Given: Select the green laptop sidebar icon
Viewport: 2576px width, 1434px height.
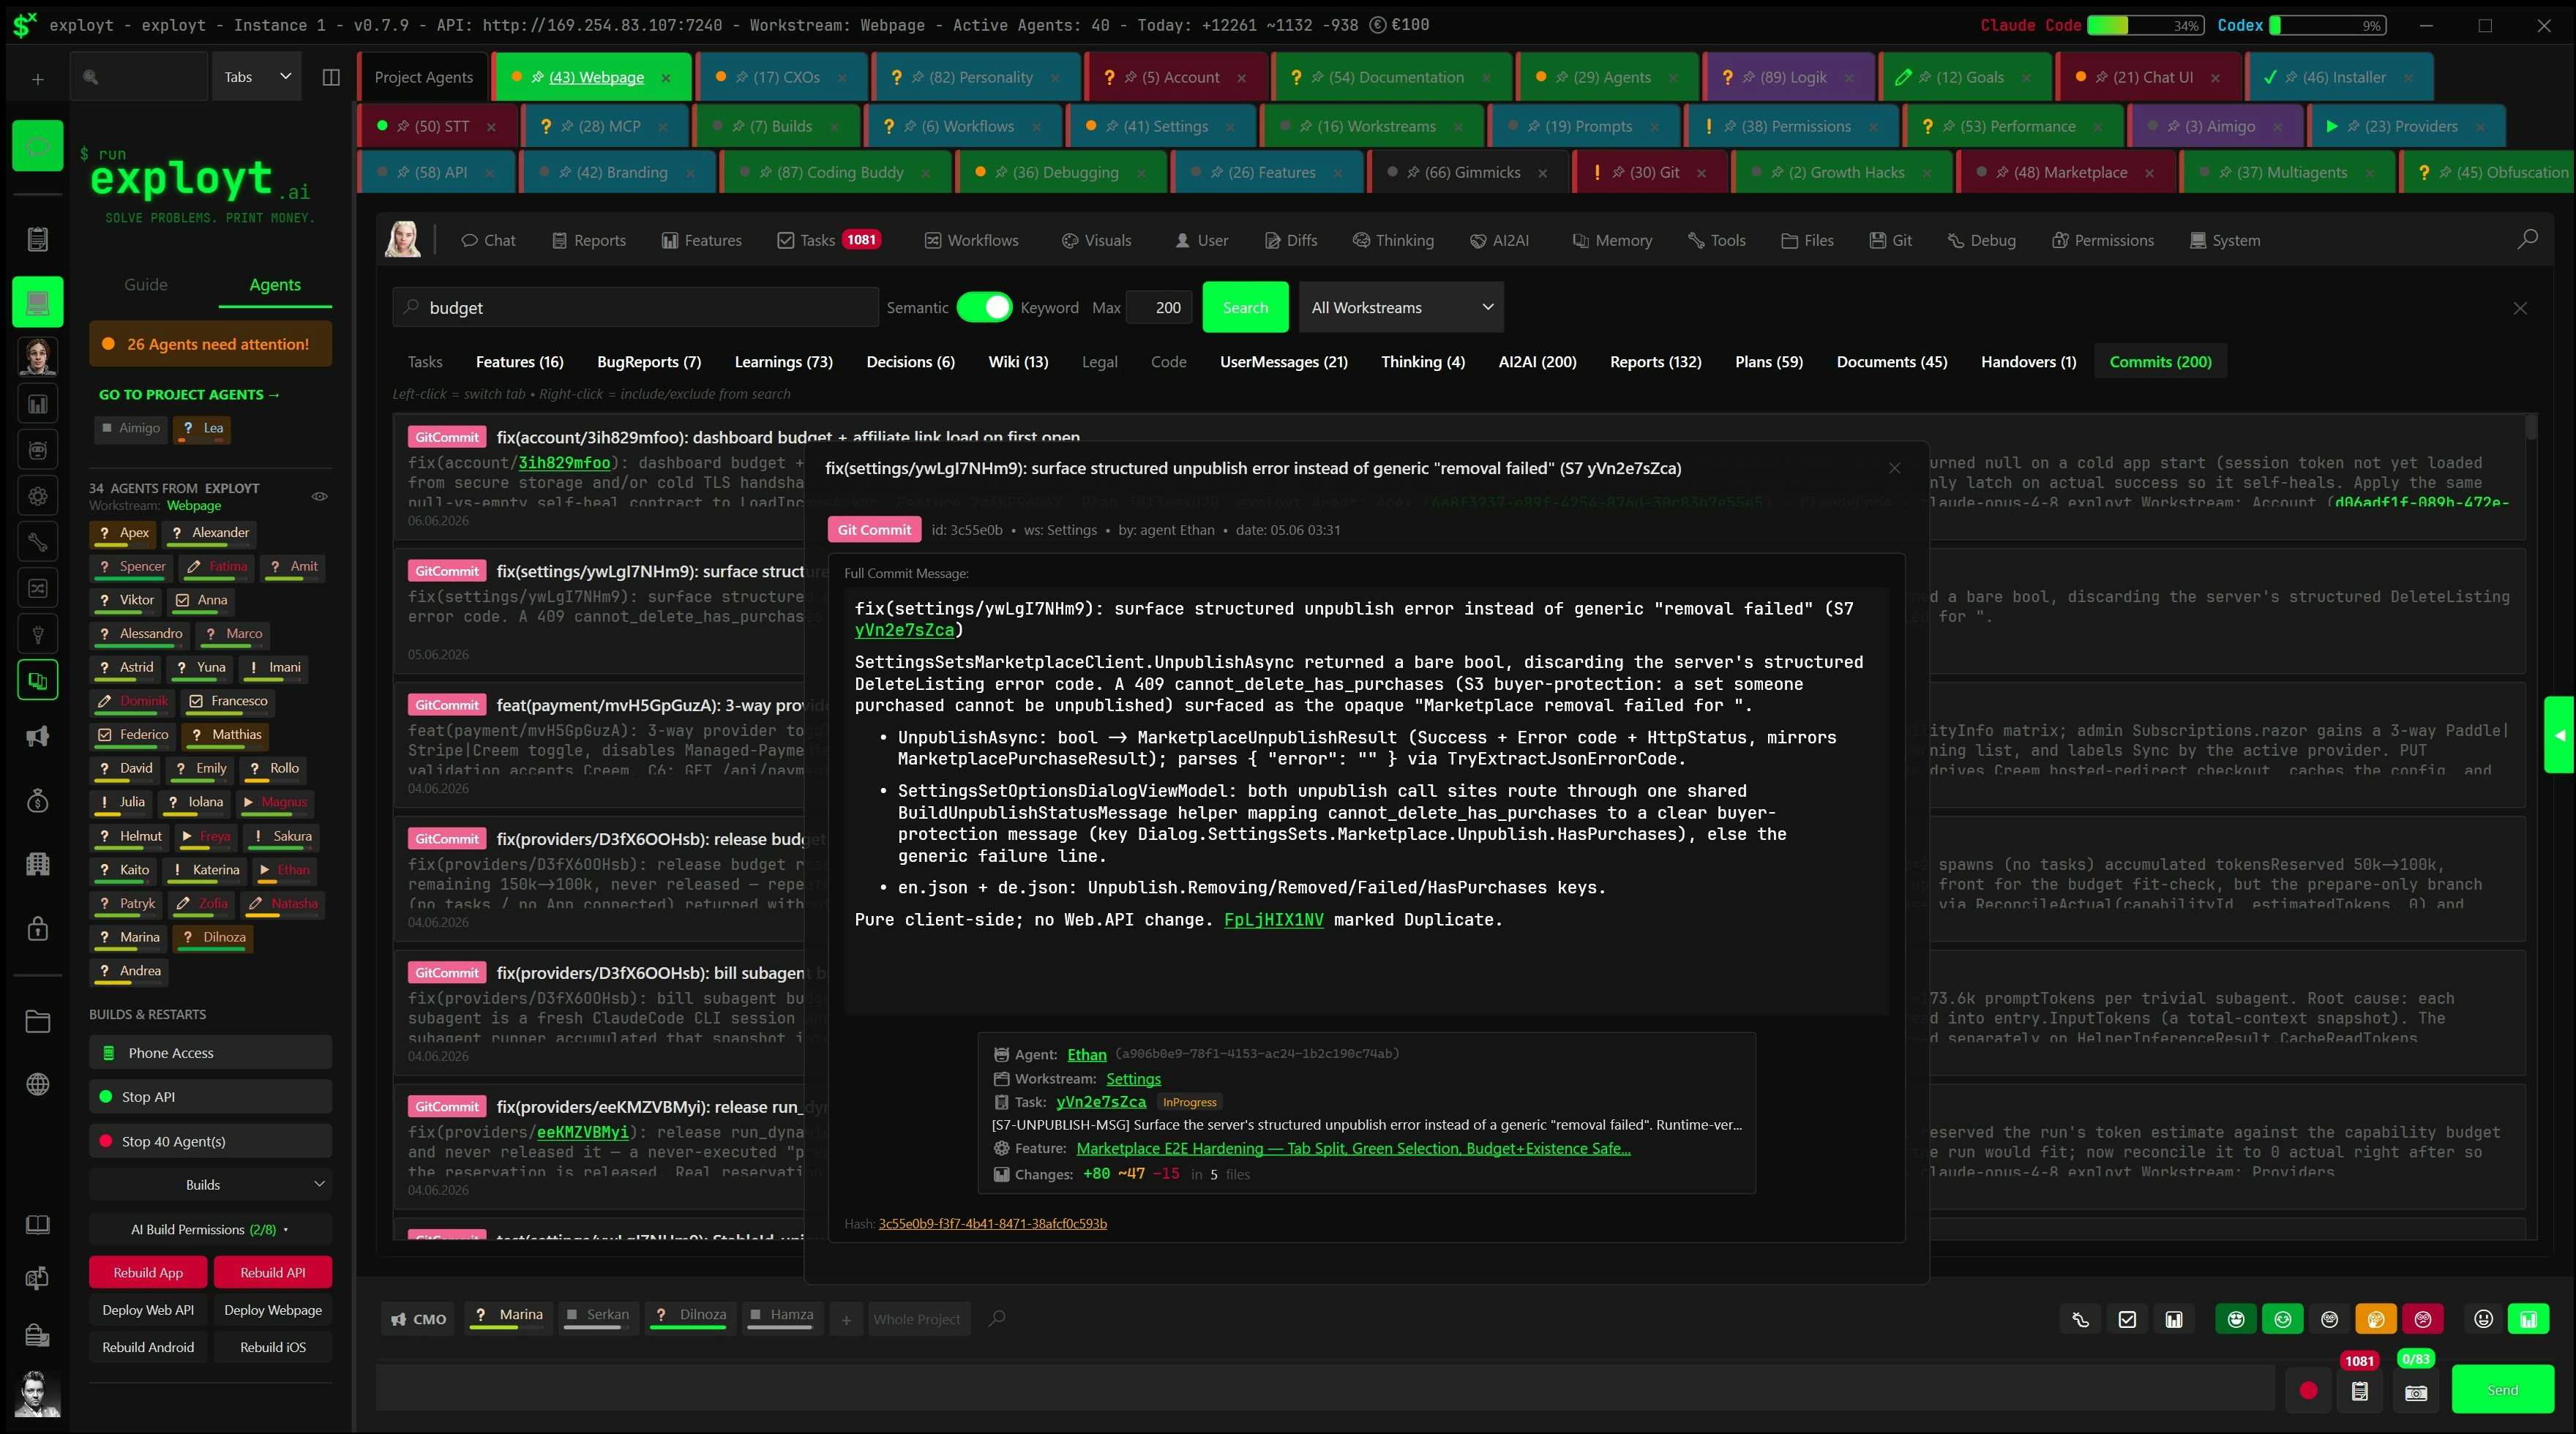Looking at the screenshot, I should (x=38, y=302).
